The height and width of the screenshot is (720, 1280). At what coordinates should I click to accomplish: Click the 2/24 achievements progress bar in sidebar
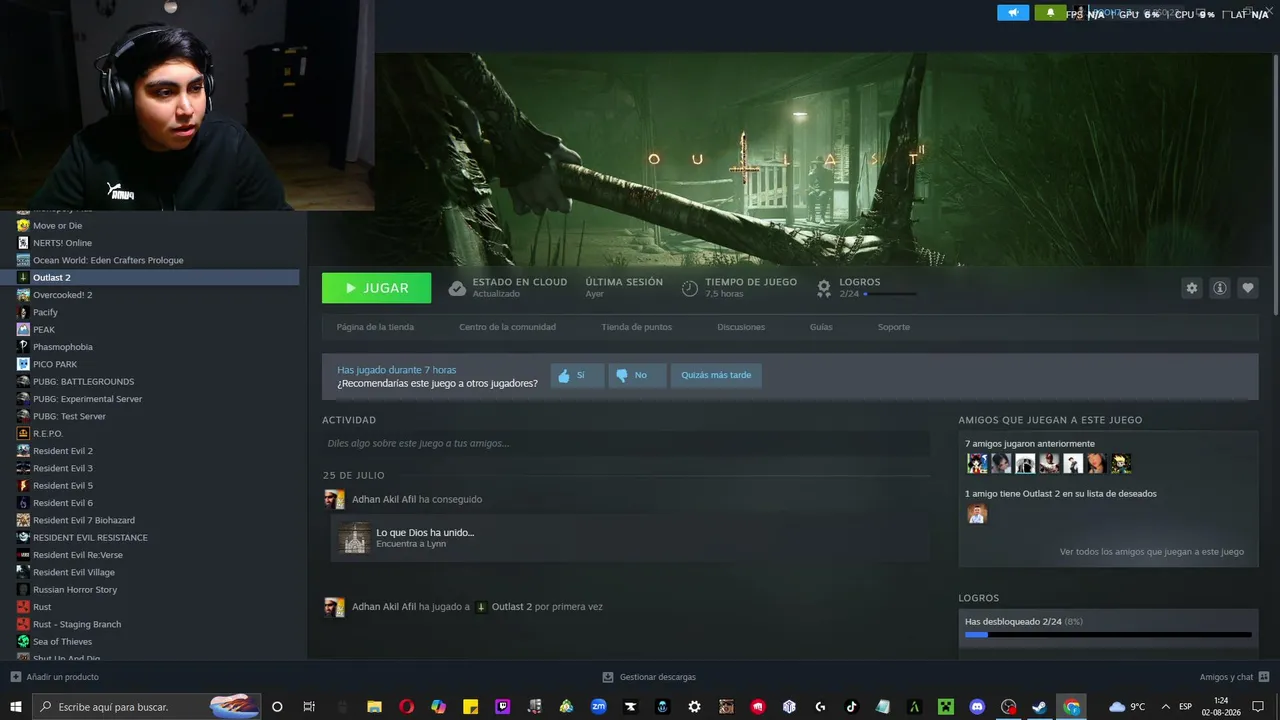click(x=1108, y=634)
